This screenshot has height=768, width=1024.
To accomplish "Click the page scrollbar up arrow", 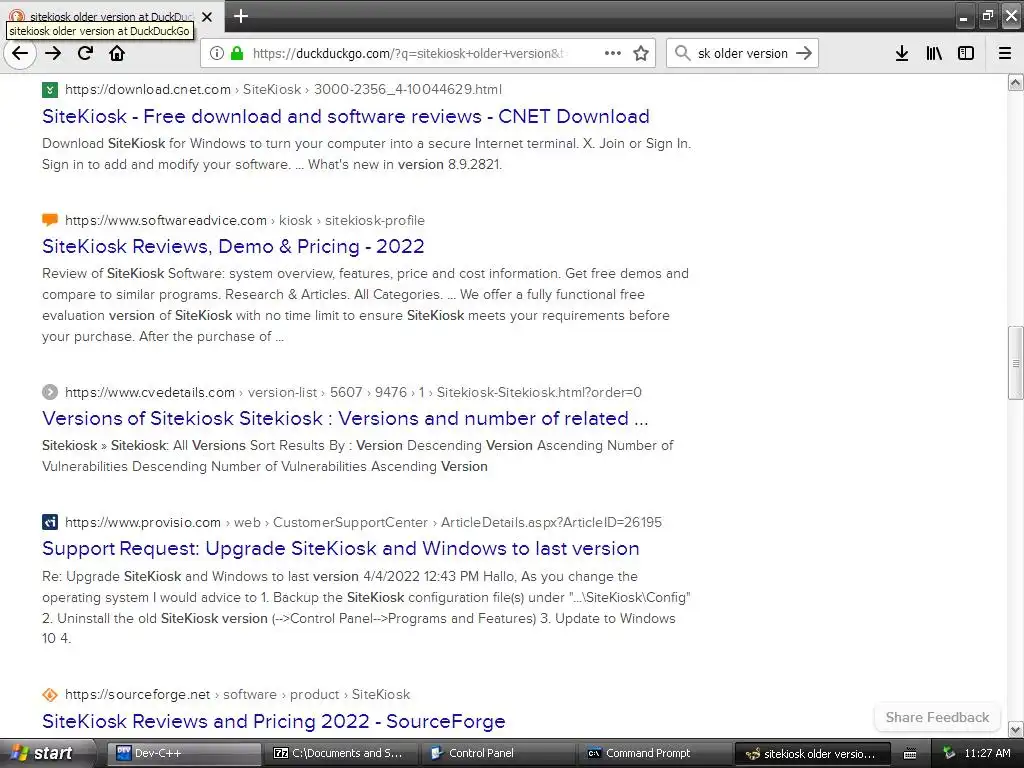I will click(x=1016, y=82).
